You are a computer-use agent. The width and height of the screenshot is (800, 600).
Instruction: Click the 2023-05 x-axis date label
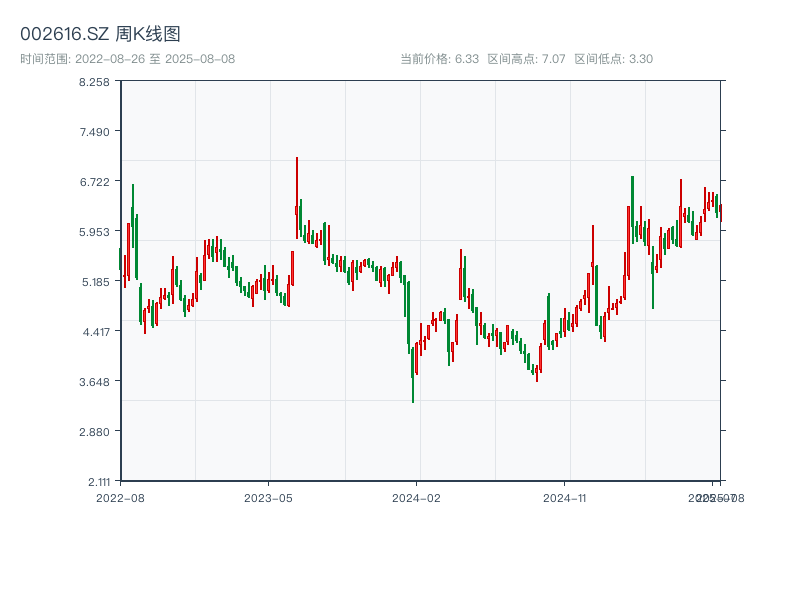(x=268, y=497)
